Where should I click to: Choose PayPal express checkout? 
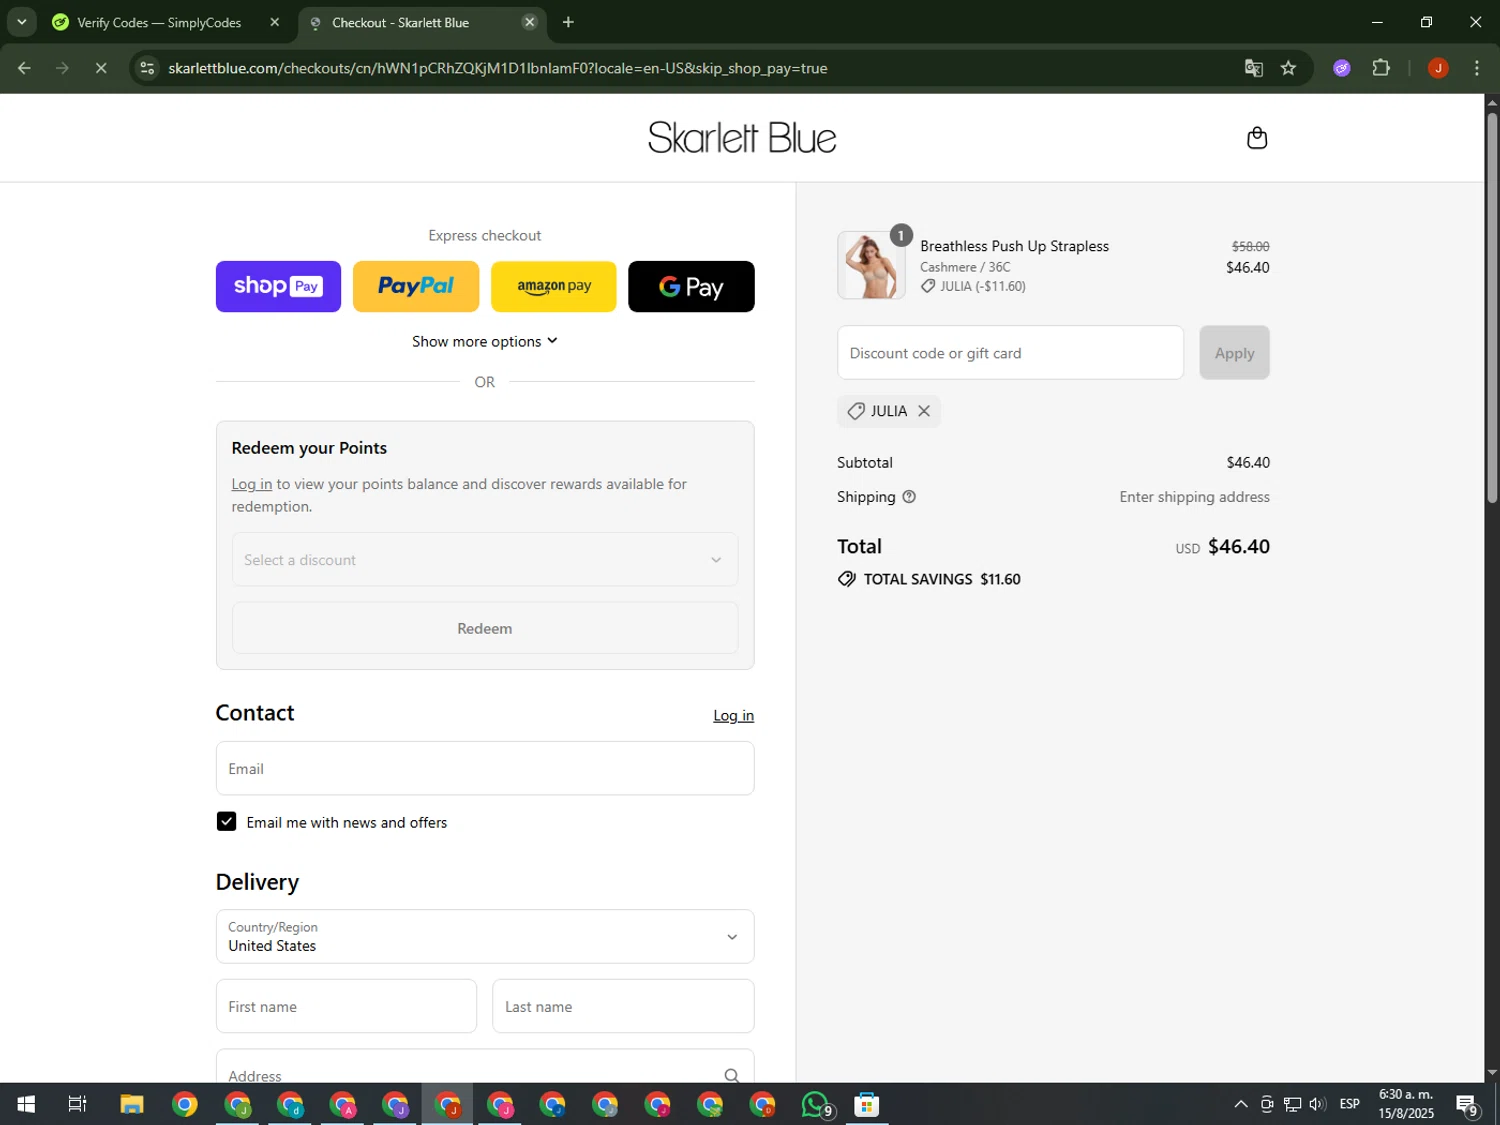[416, 287]
